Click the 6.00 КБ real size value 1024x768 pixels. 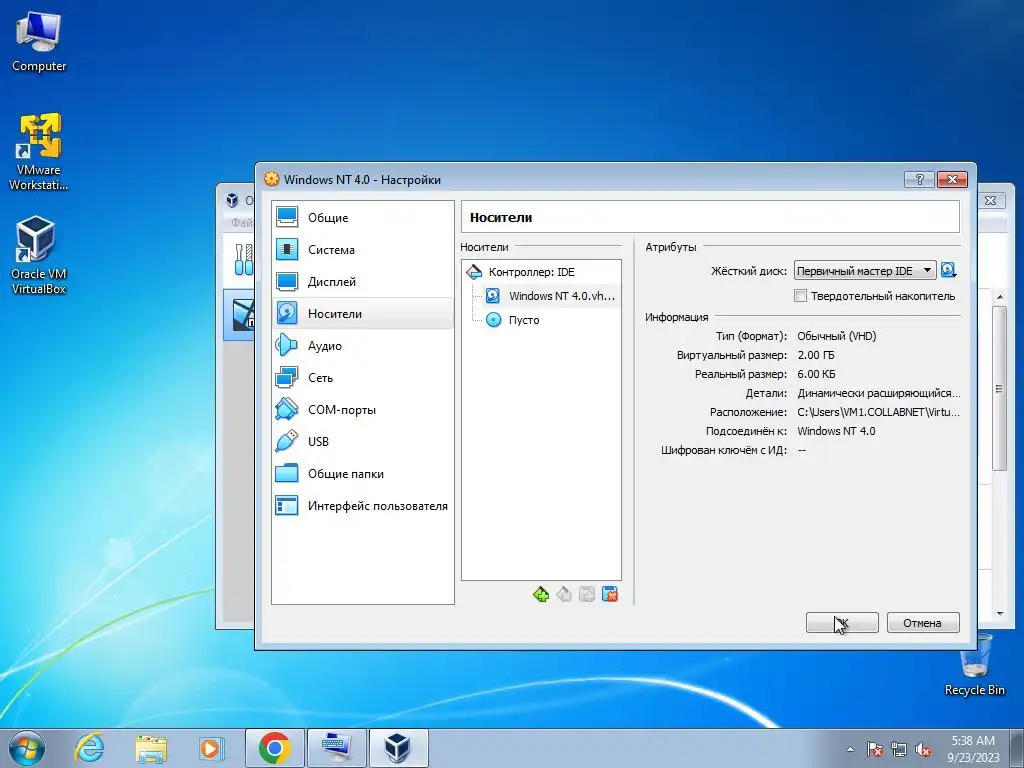pyautogui.click(x=816, y=374)
